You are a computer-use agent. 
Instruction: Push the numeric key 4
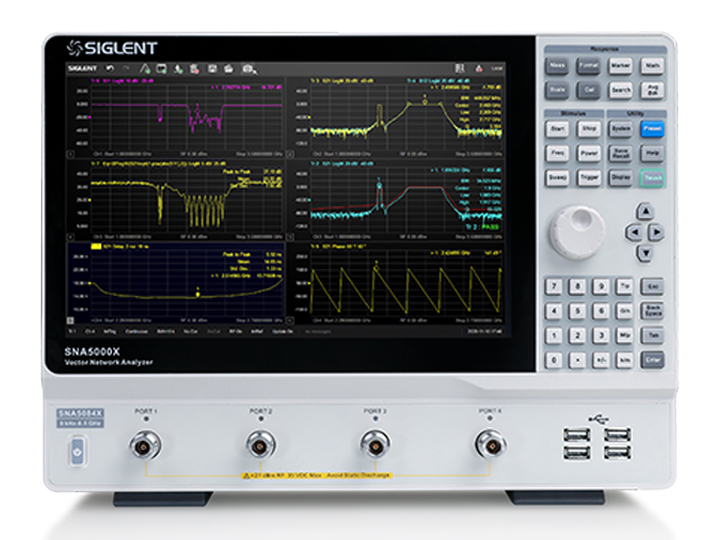click(x=554, y=311)
